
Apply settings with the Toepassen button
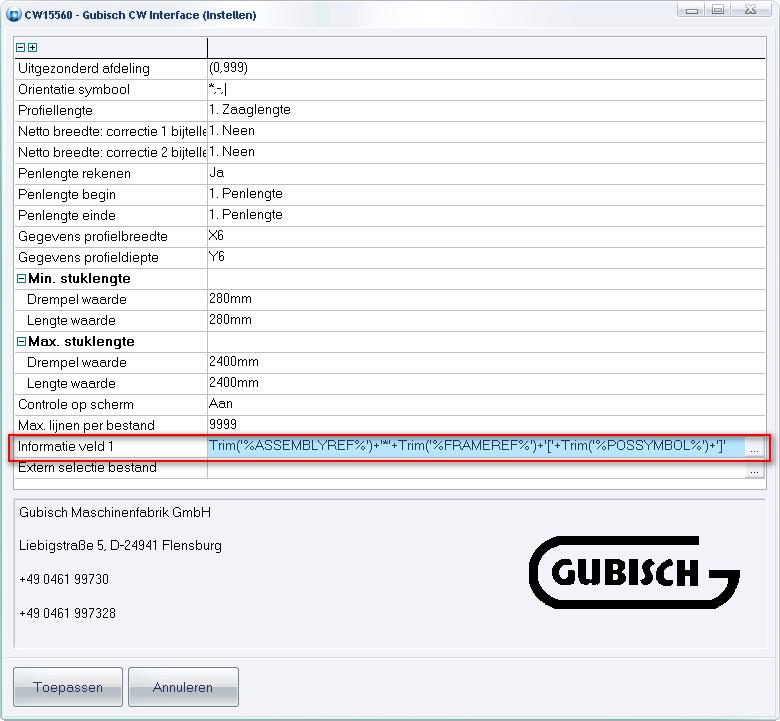coord(68,687)
